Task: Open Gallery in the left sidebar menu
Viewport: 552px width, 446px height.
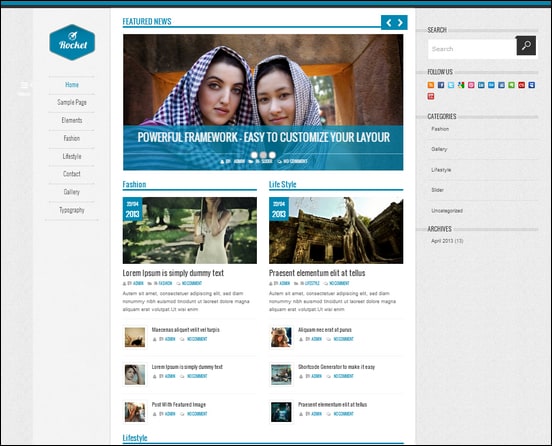Action: (x=72, y=192)
